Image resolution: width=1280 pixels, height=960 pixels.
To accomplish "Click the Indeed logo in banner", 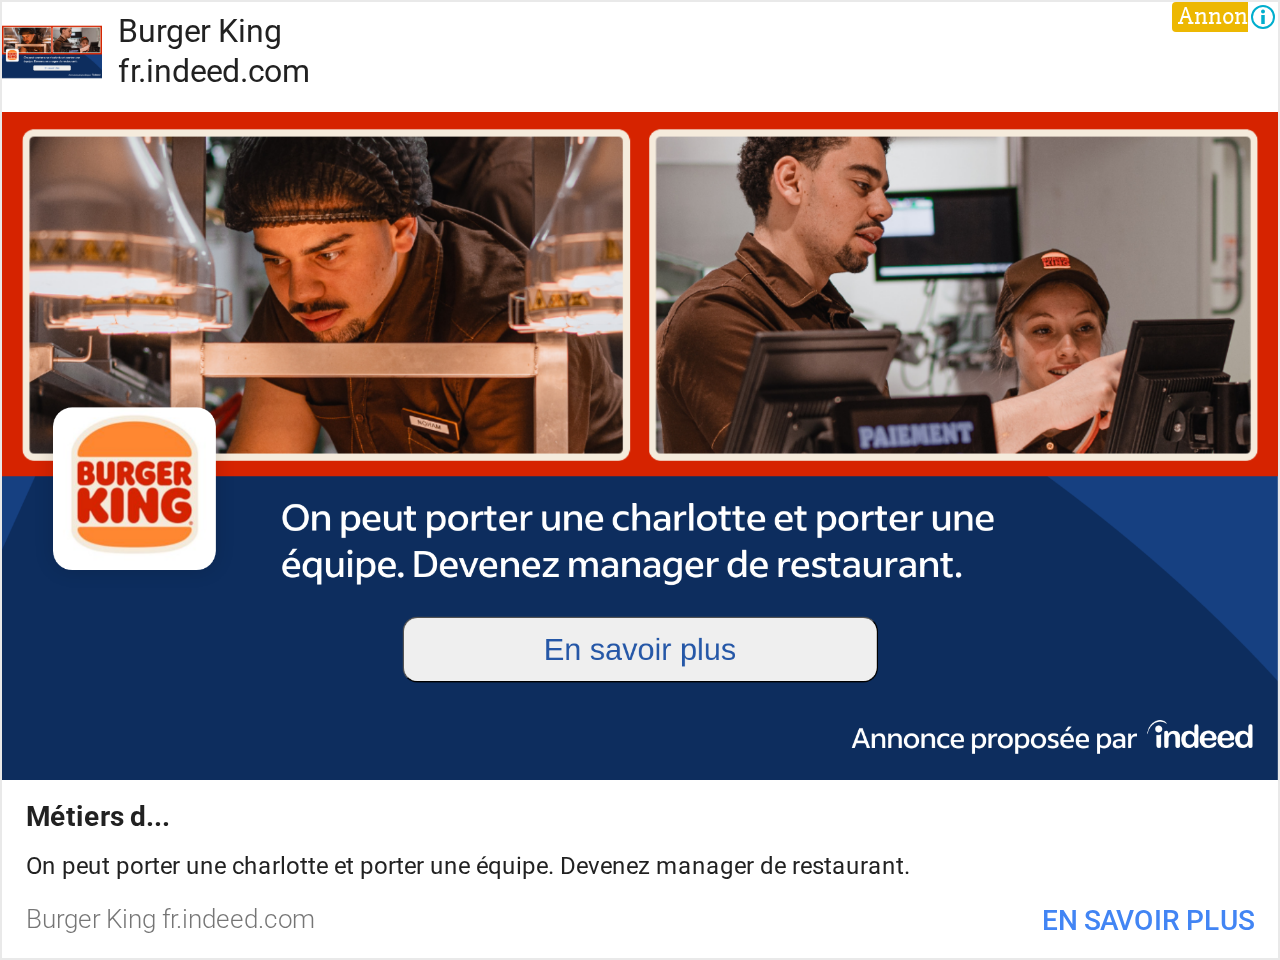I will point(1200,736).
